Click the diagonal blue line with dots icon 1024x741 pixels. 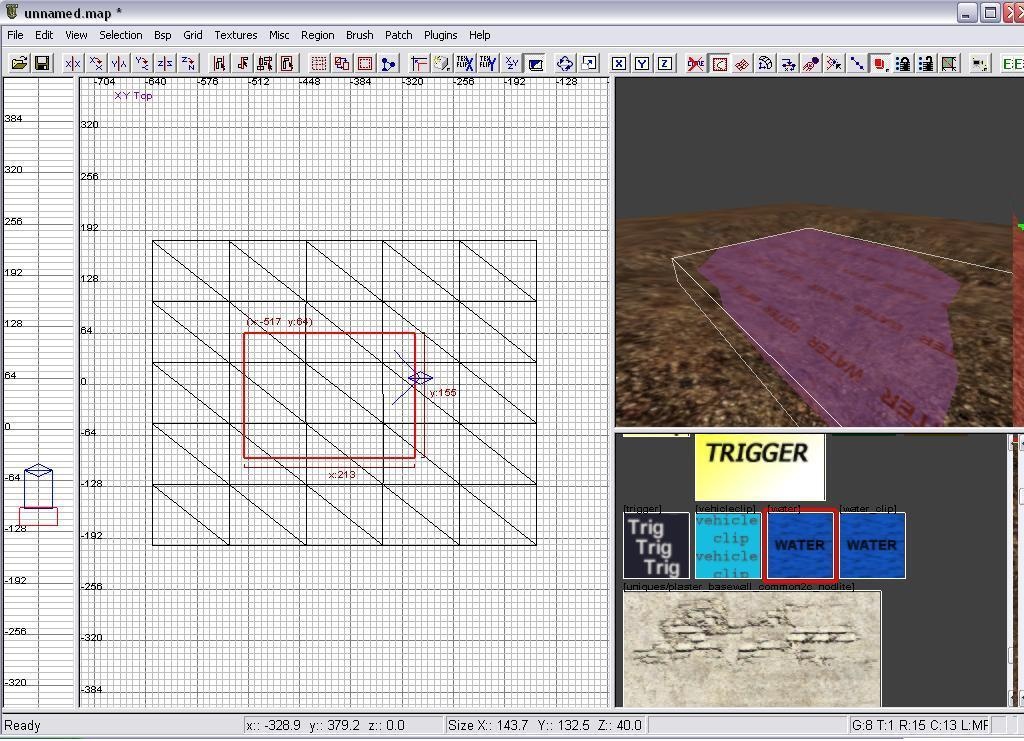857,63
